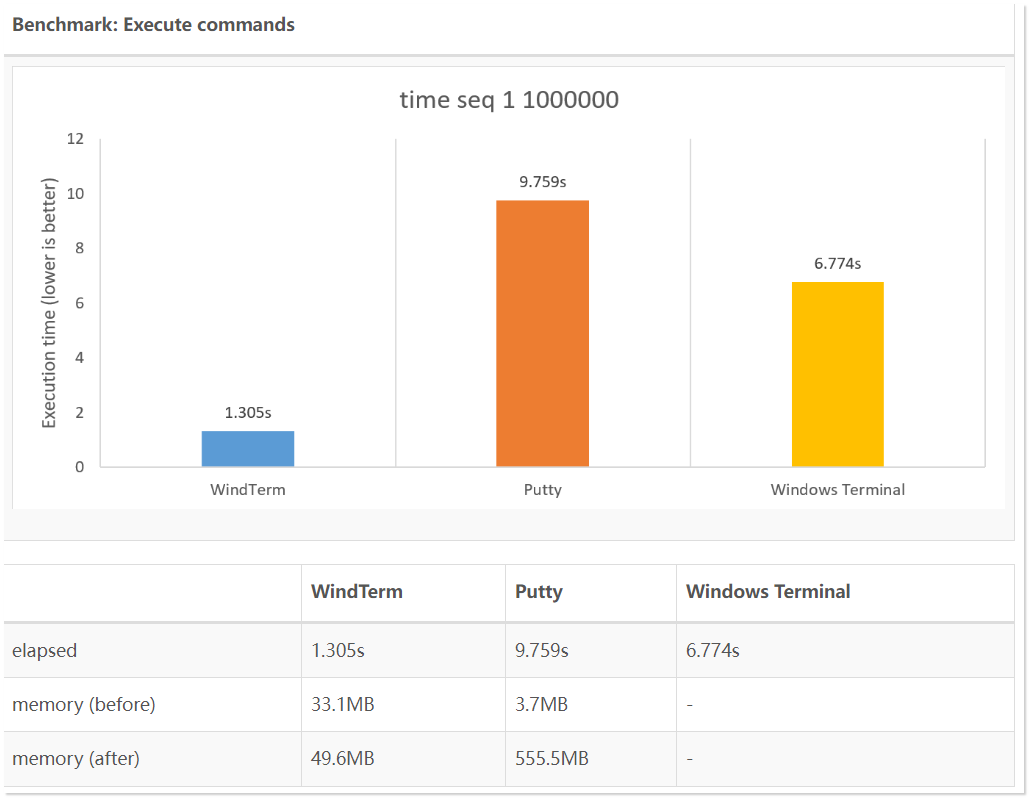The image size is (1029, 798).
Task: Select the orange Putty bar
Action: coord(542,333)
